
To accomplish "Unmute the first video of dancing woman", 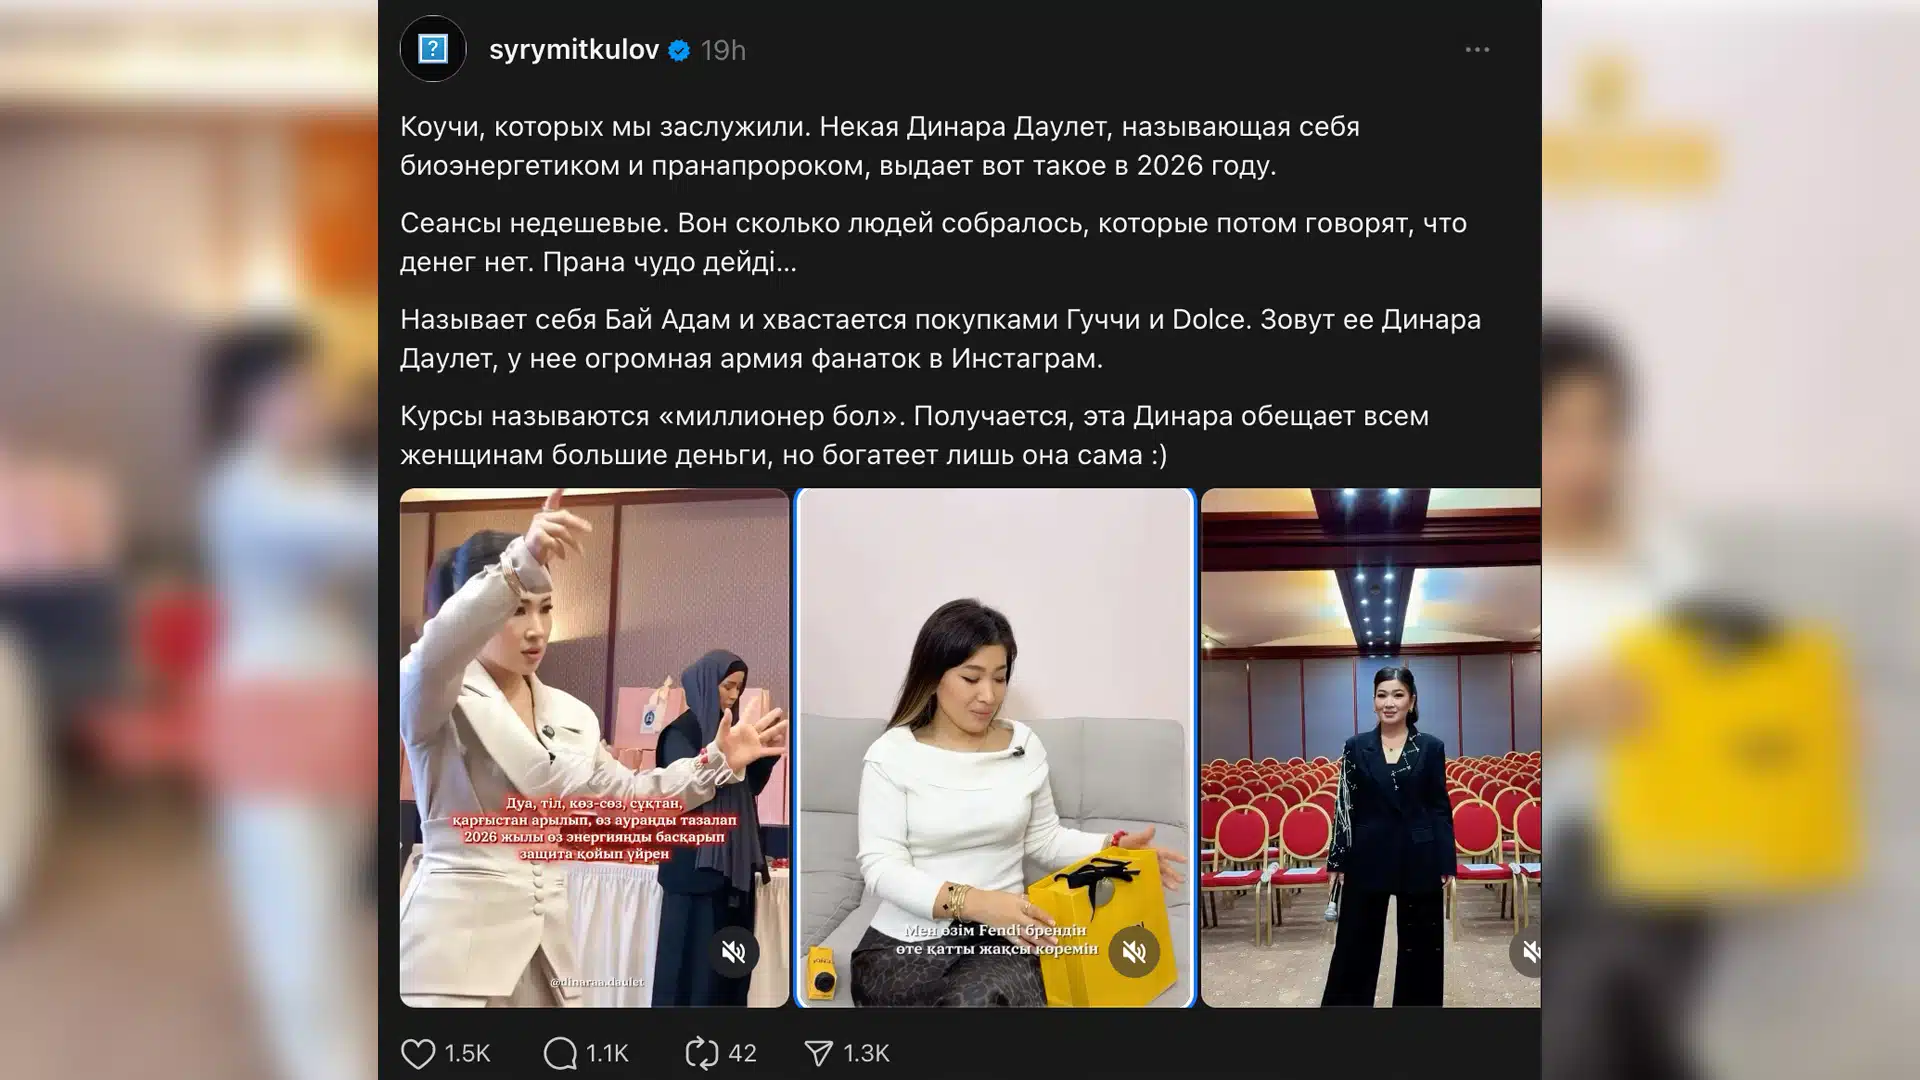I will tap(733, 951).
